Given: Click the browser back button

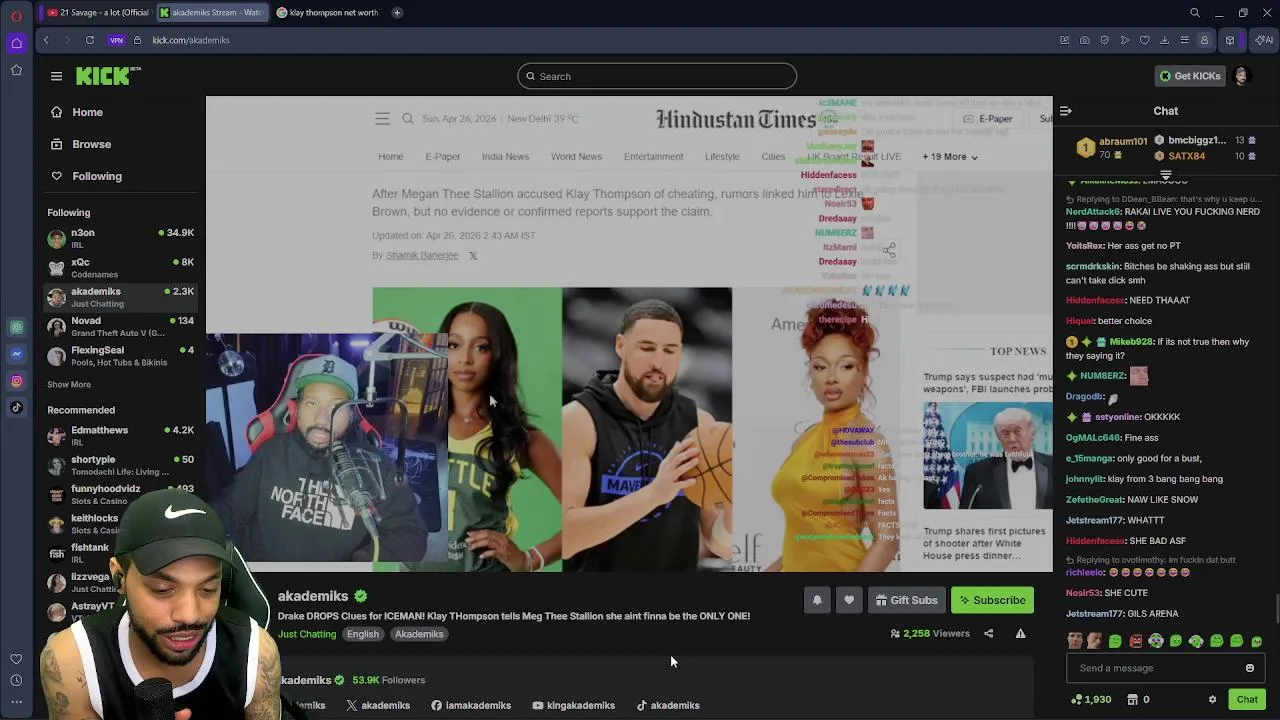Looking at the screenshot, I should pyautogui.click(x=46, y=40).
